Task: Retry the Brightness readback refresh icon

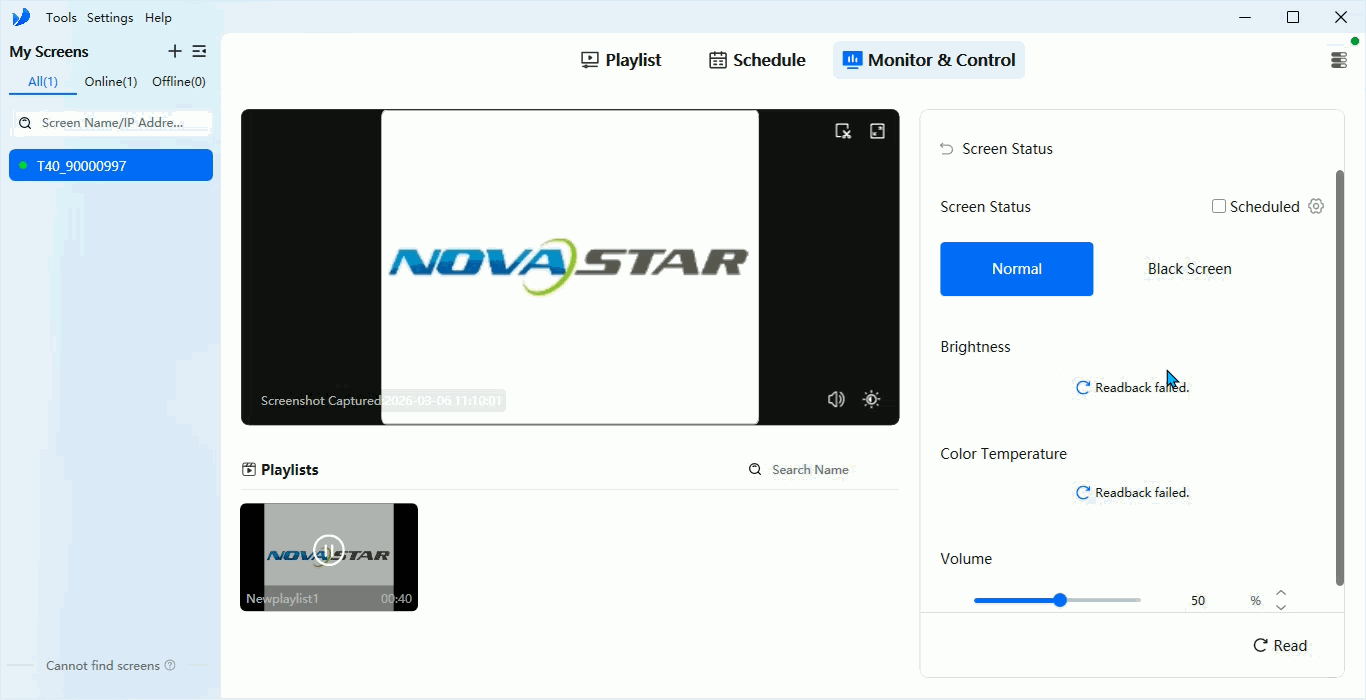Action: (1082, 388)
